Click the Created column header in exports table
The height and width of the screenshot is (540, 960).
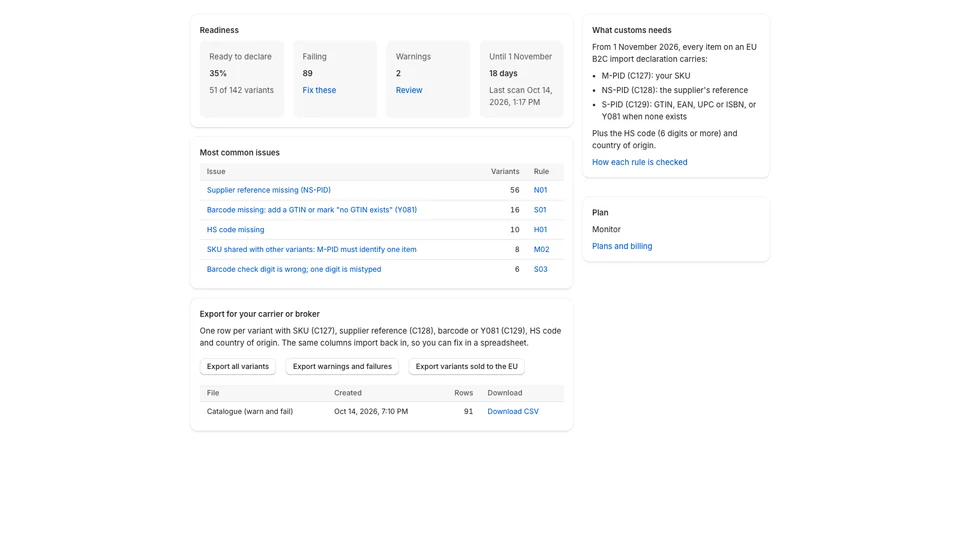pos(348,393)
